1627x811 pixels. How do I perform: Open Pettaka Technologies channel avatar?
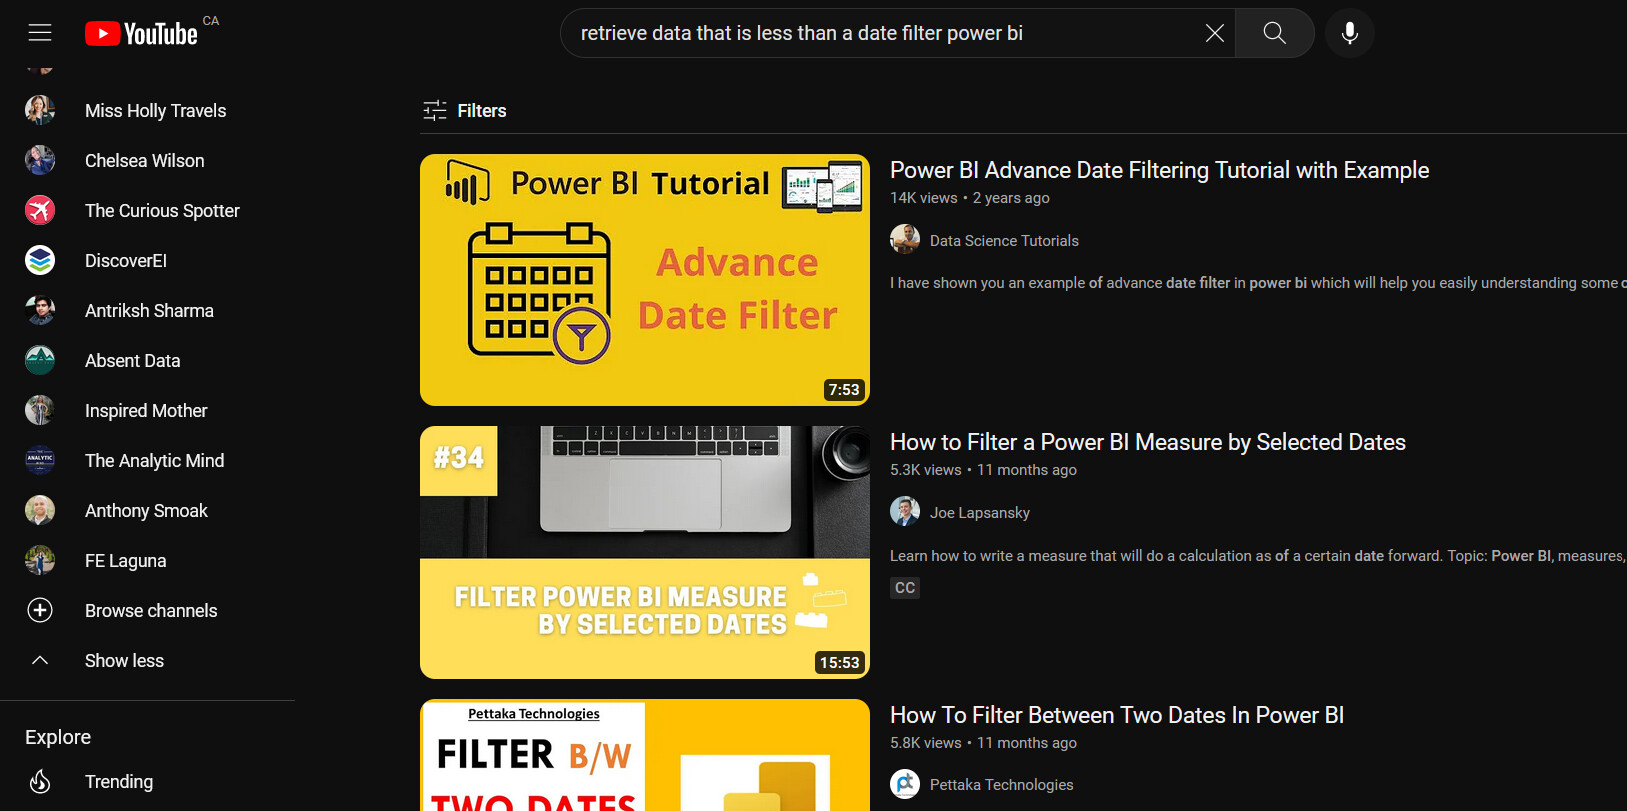905,784
